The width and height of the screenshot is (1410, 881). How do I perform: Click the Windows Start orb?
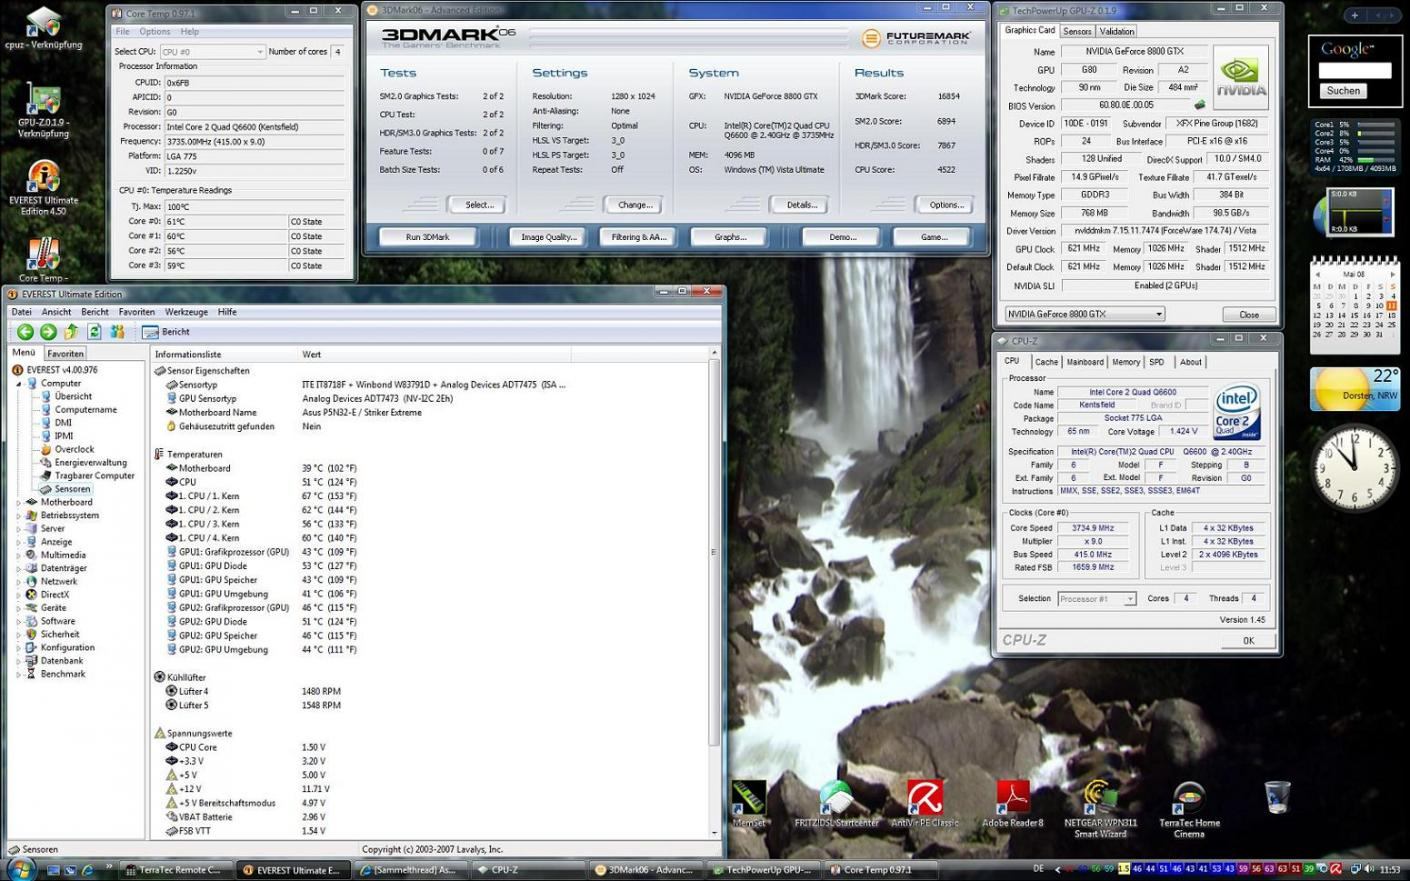click(x=20, y=868)
